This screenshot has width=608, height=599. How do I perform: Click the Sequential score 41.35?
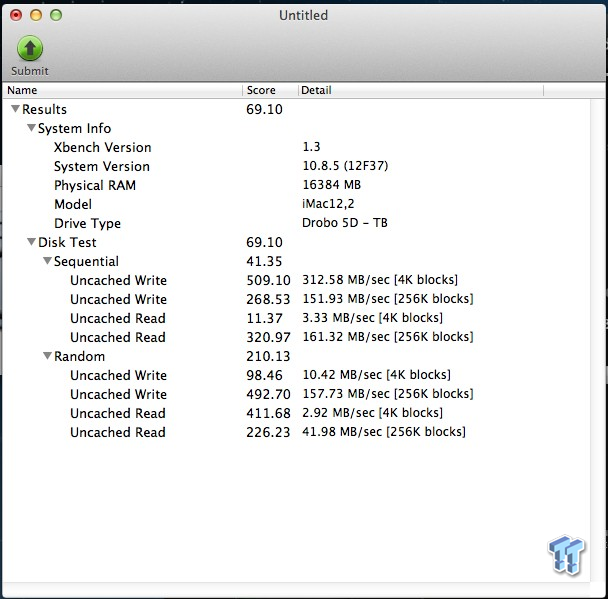click(264, 261)
